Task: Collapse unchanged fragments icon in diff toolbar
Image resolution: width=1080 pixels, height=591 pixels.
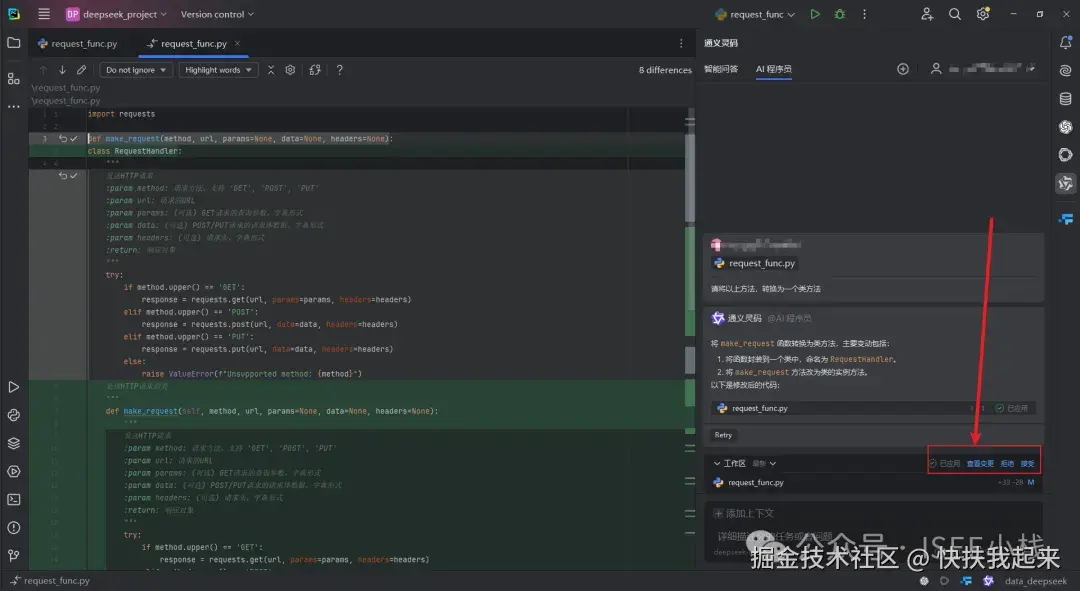Action: (271, 70)
